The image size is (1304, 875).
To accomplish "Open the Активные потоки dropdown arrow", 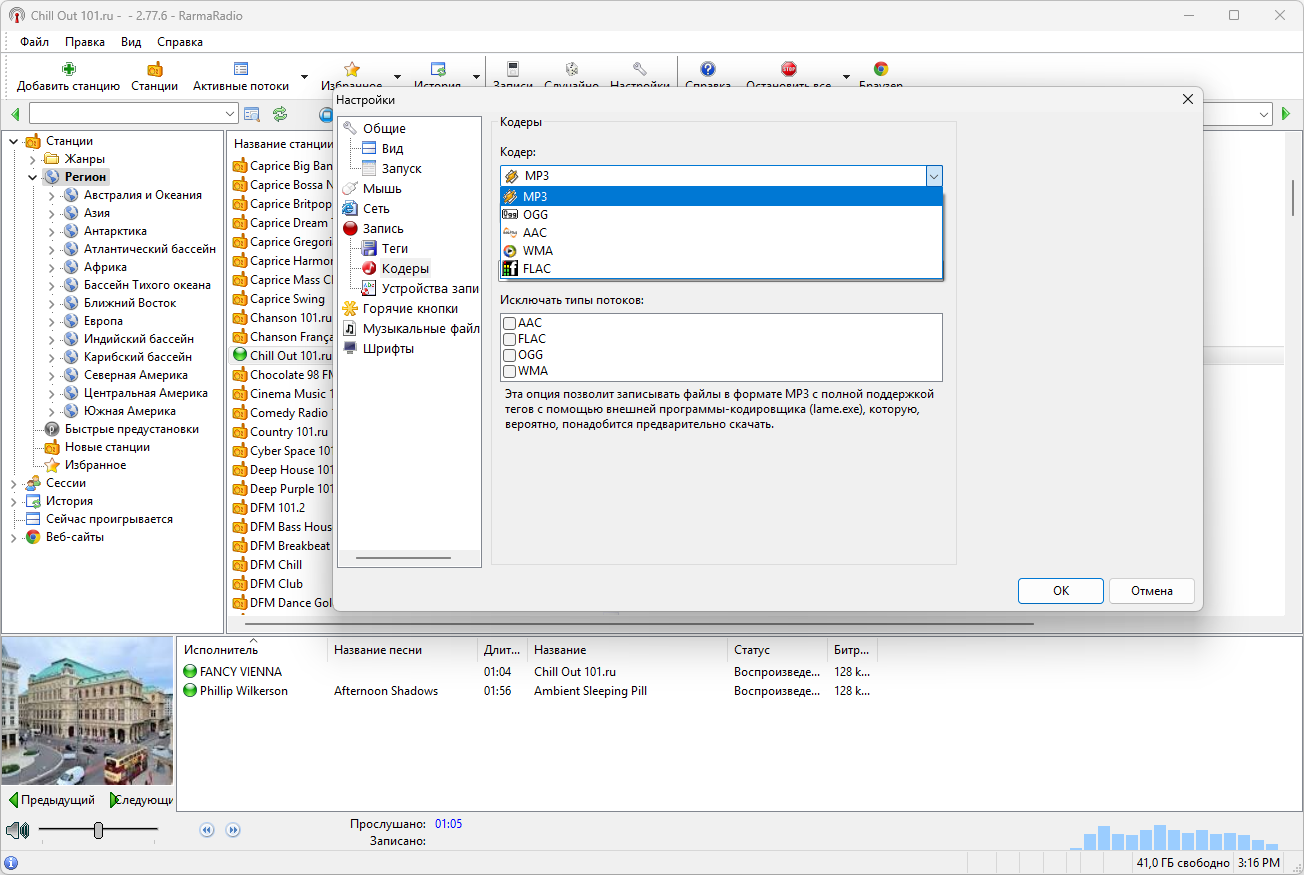I will [x=304, y=77].
